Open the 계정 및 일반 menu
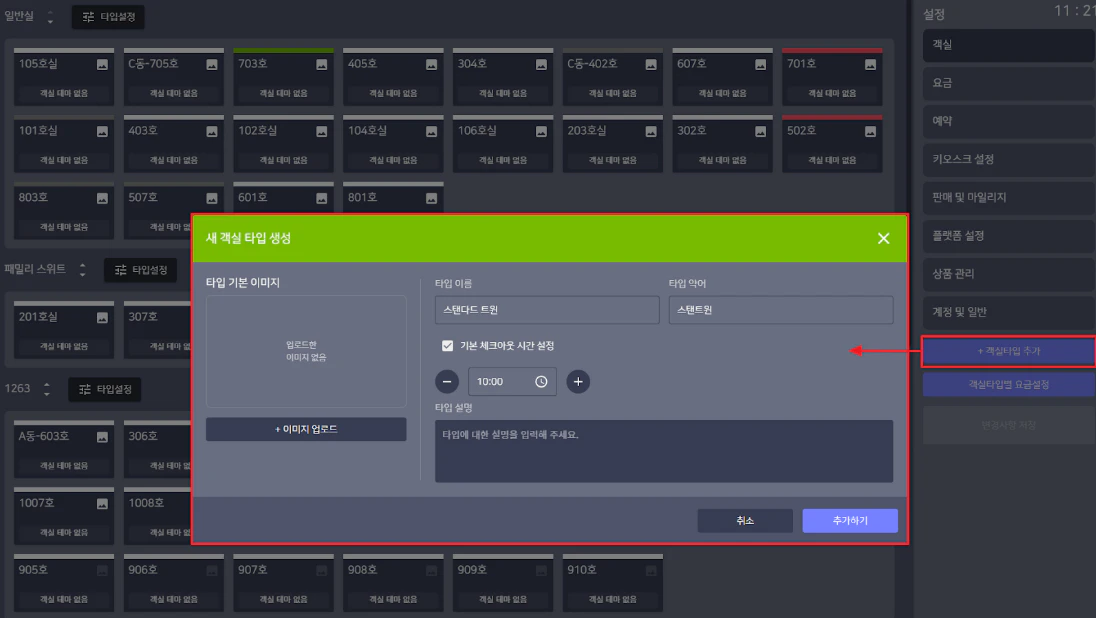 1009,312
